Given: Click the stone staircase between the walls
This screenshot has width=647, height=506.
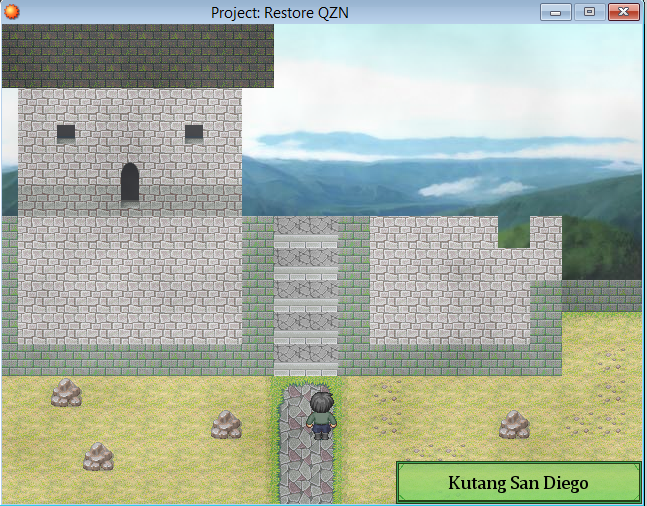Looking at the screenshot, I should click(306, 296).
